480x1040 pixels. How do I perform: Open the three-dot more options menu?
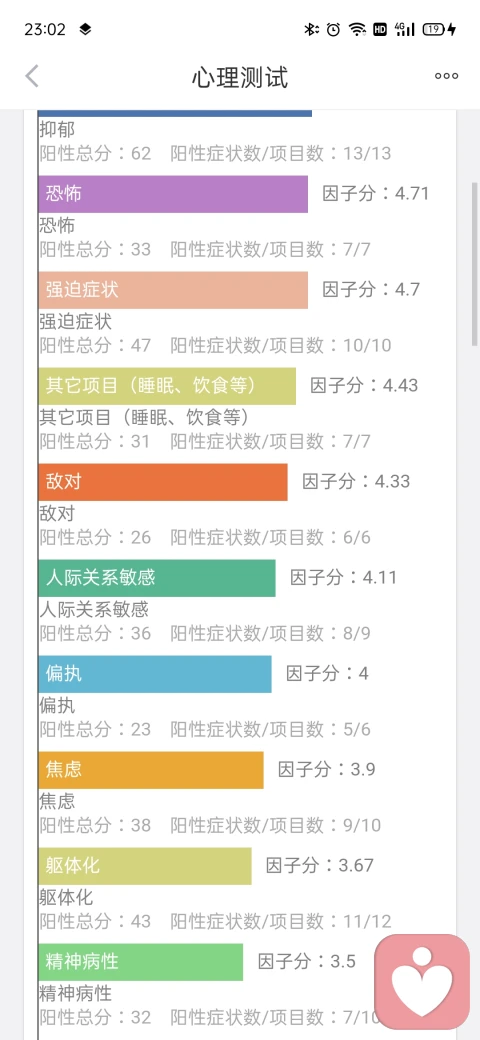[446, 76]
